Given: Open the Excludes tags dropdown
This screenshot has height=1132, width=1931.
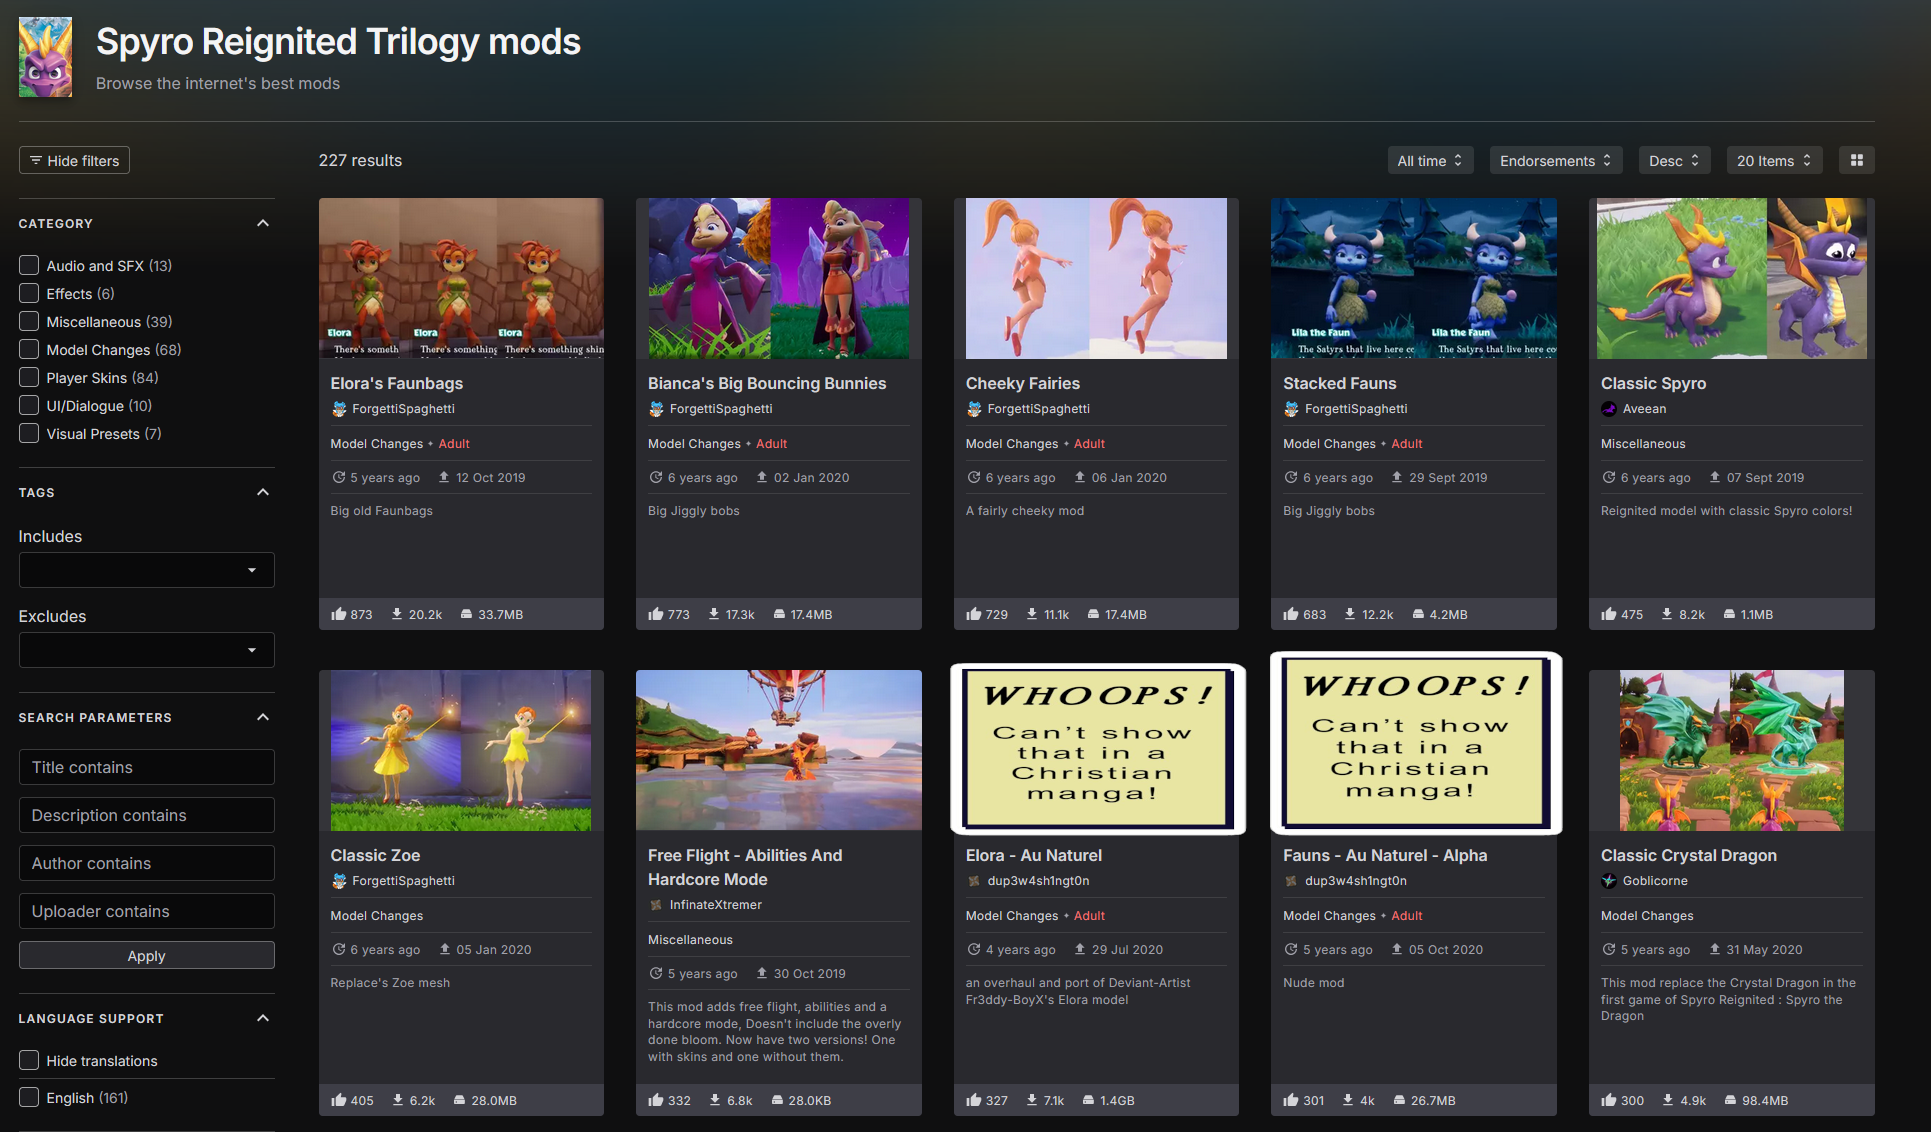Looking at the screenshot, I should (146, 650).
